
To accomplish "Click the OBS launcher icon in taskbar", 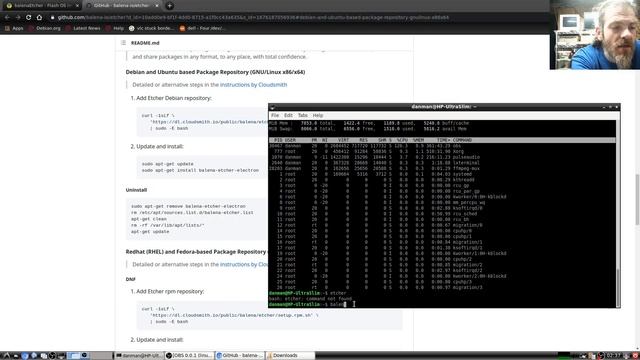I will point(52,356).
